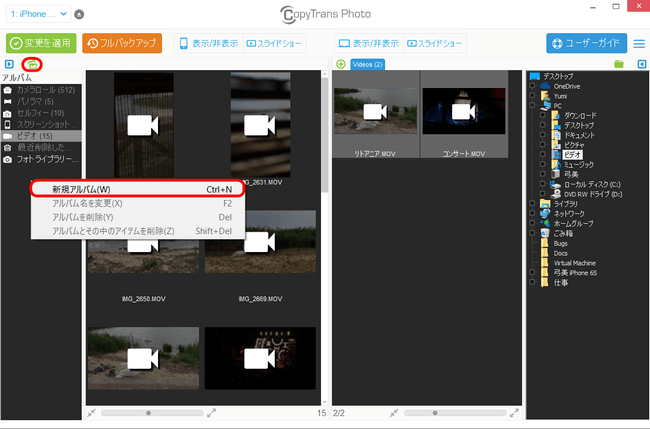Select the セルフィー (10) album
This screenshot has width=650, height=429.
[x=41, y=113]
